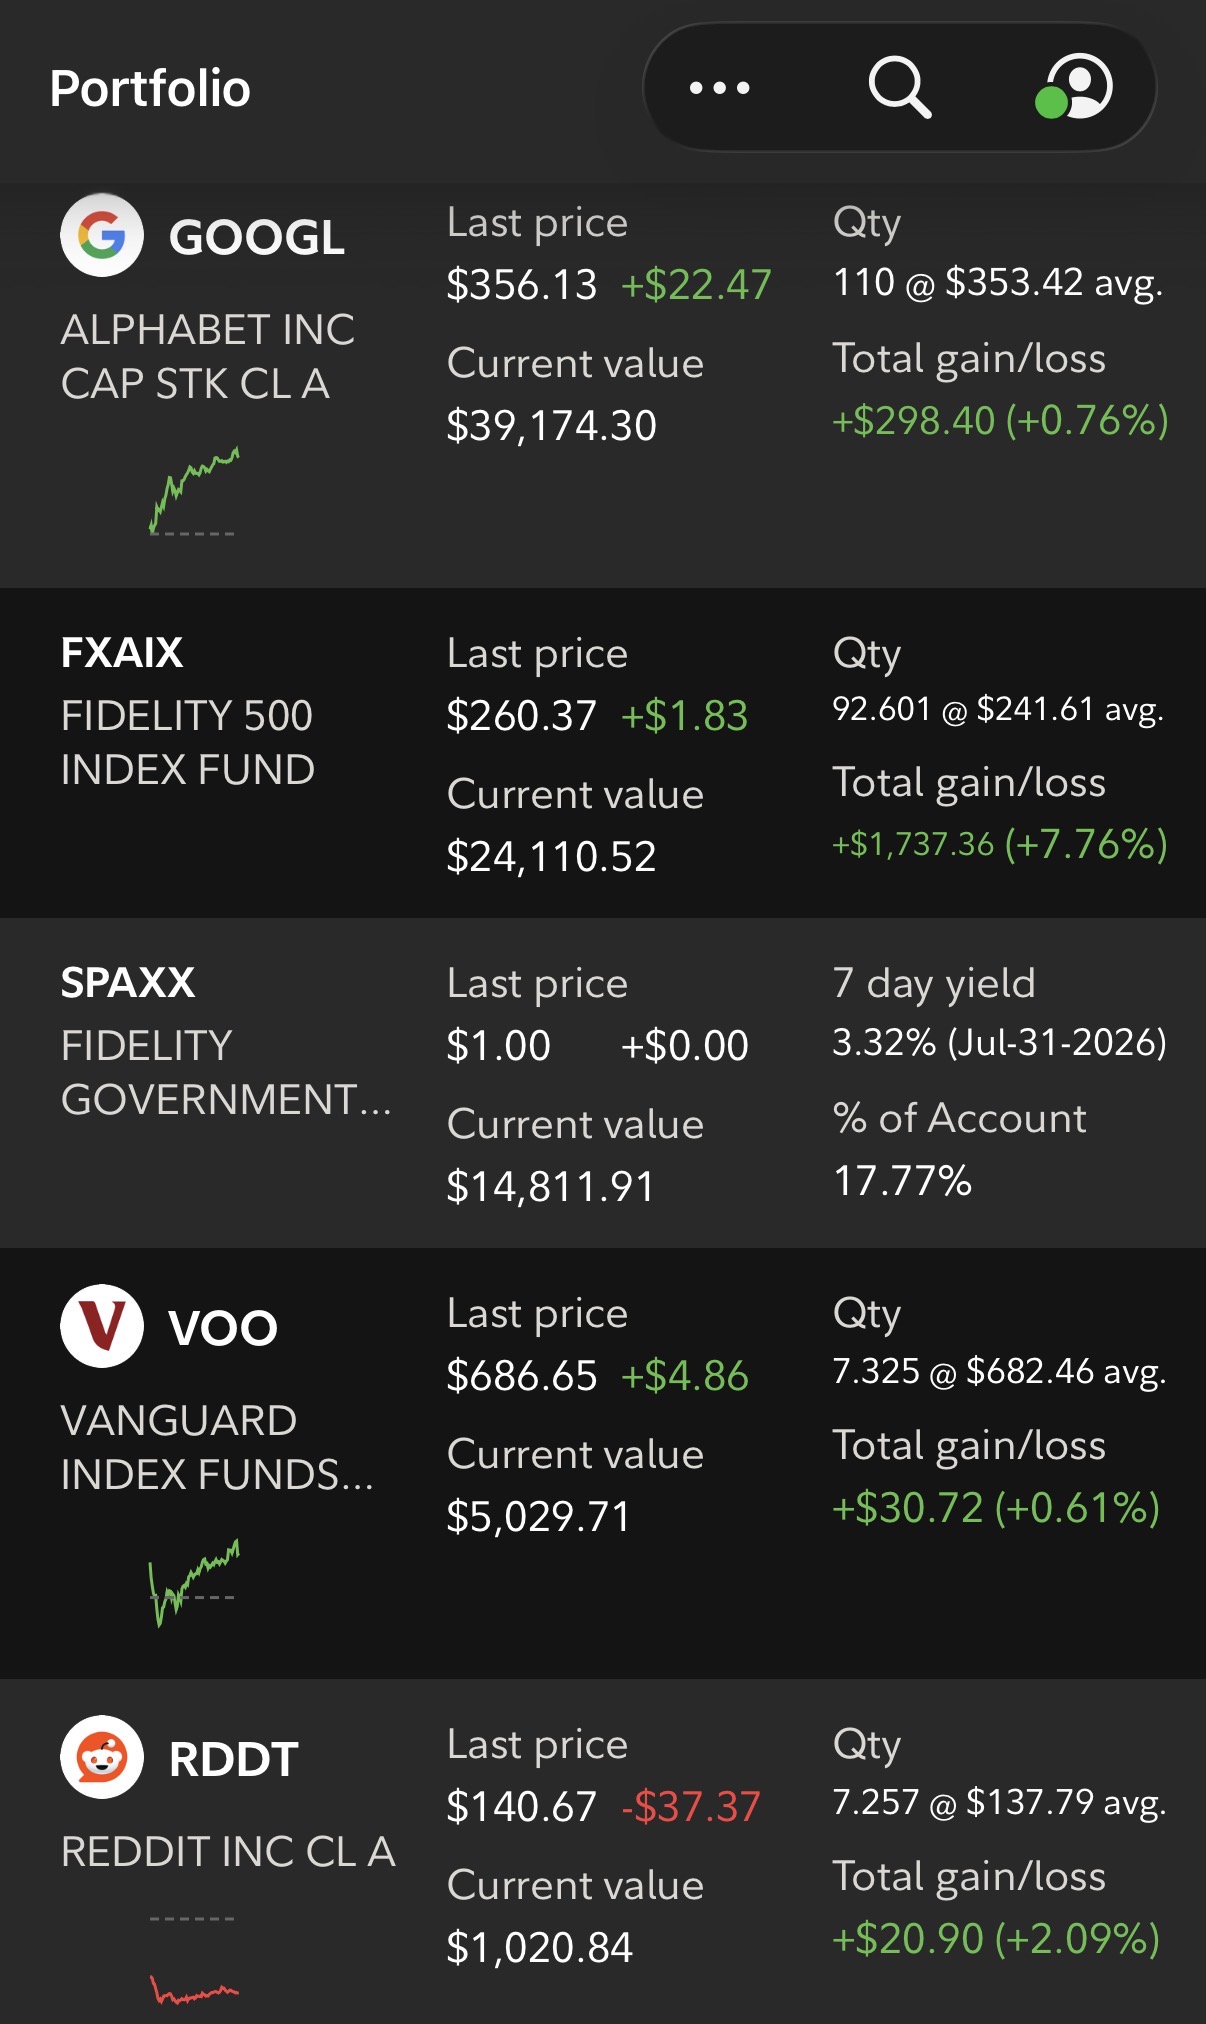
Task: Open Fidelity Government money market position
Action: click(x=603, y=1083)
